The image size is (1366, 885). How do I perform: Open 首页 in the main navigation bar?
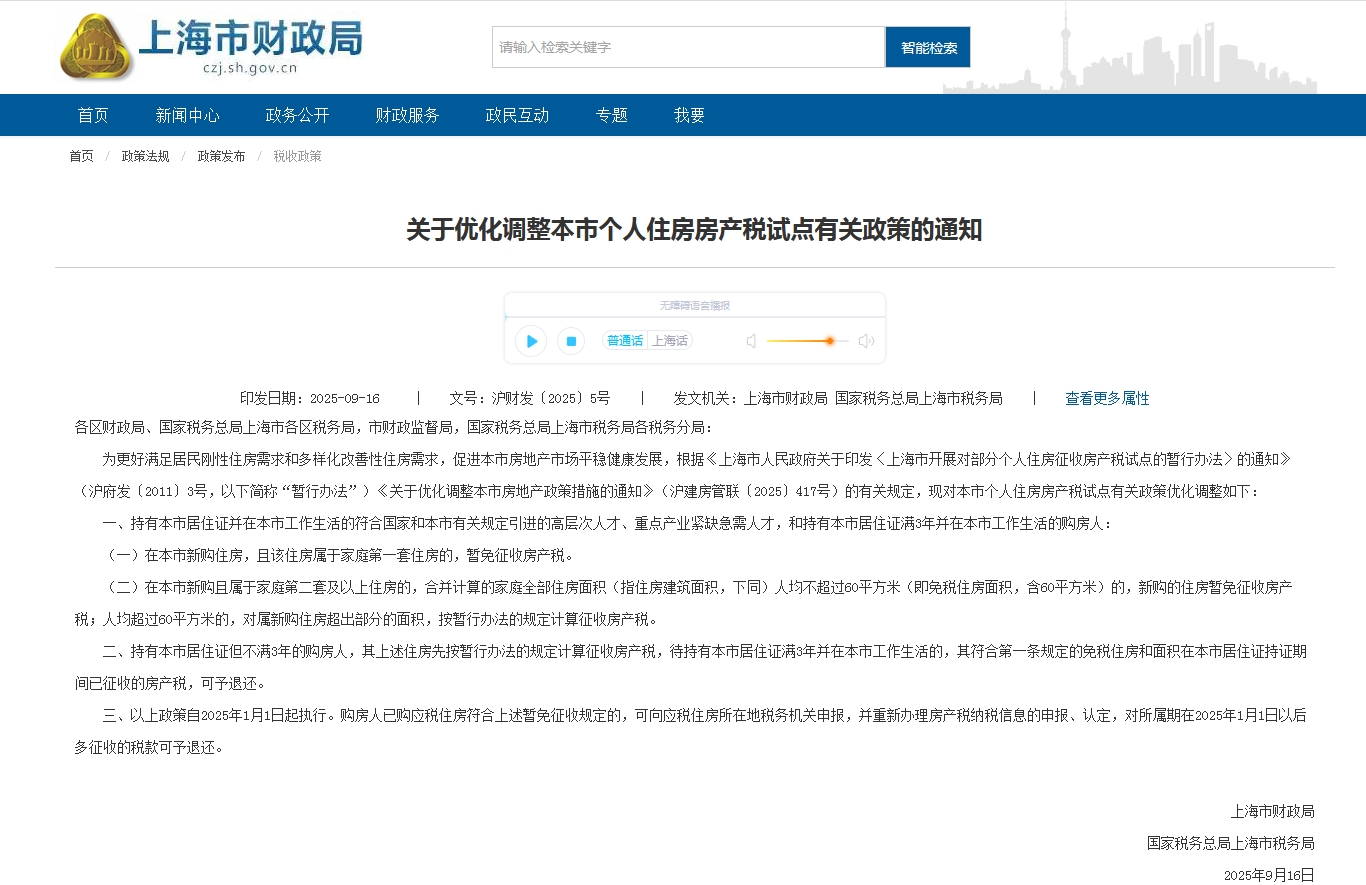(93, 115)
